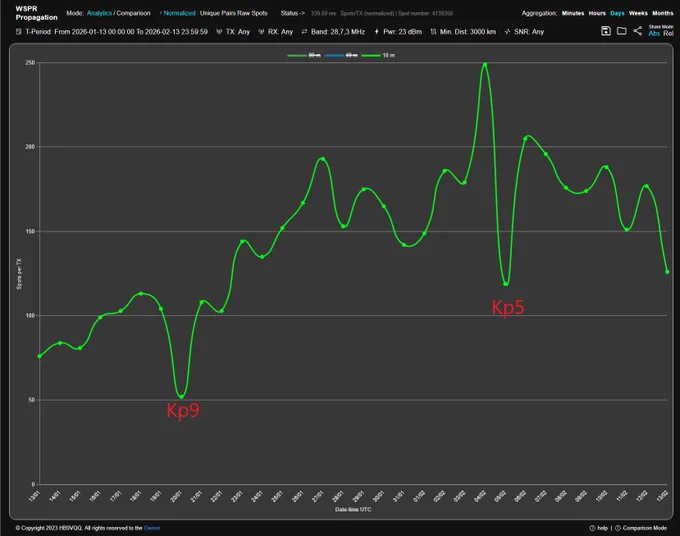Image resolution: width=680 pixels, height=536 pixels.
Task: Click the data point peak at 27/01
Action: tap(322, 159)
